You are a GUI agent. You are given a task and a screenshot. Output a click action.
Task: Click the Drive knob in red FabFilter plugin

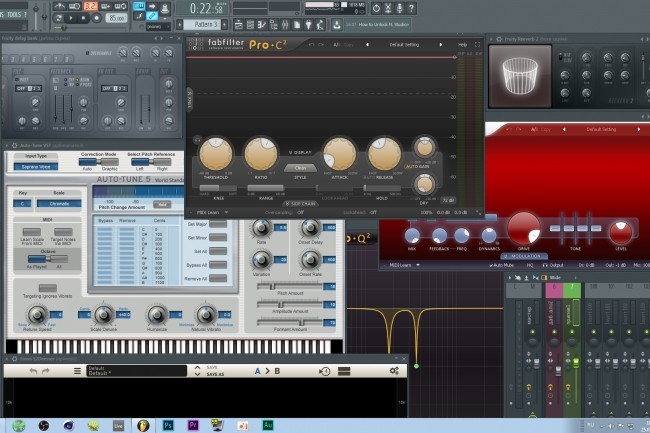tap(524, 228)
